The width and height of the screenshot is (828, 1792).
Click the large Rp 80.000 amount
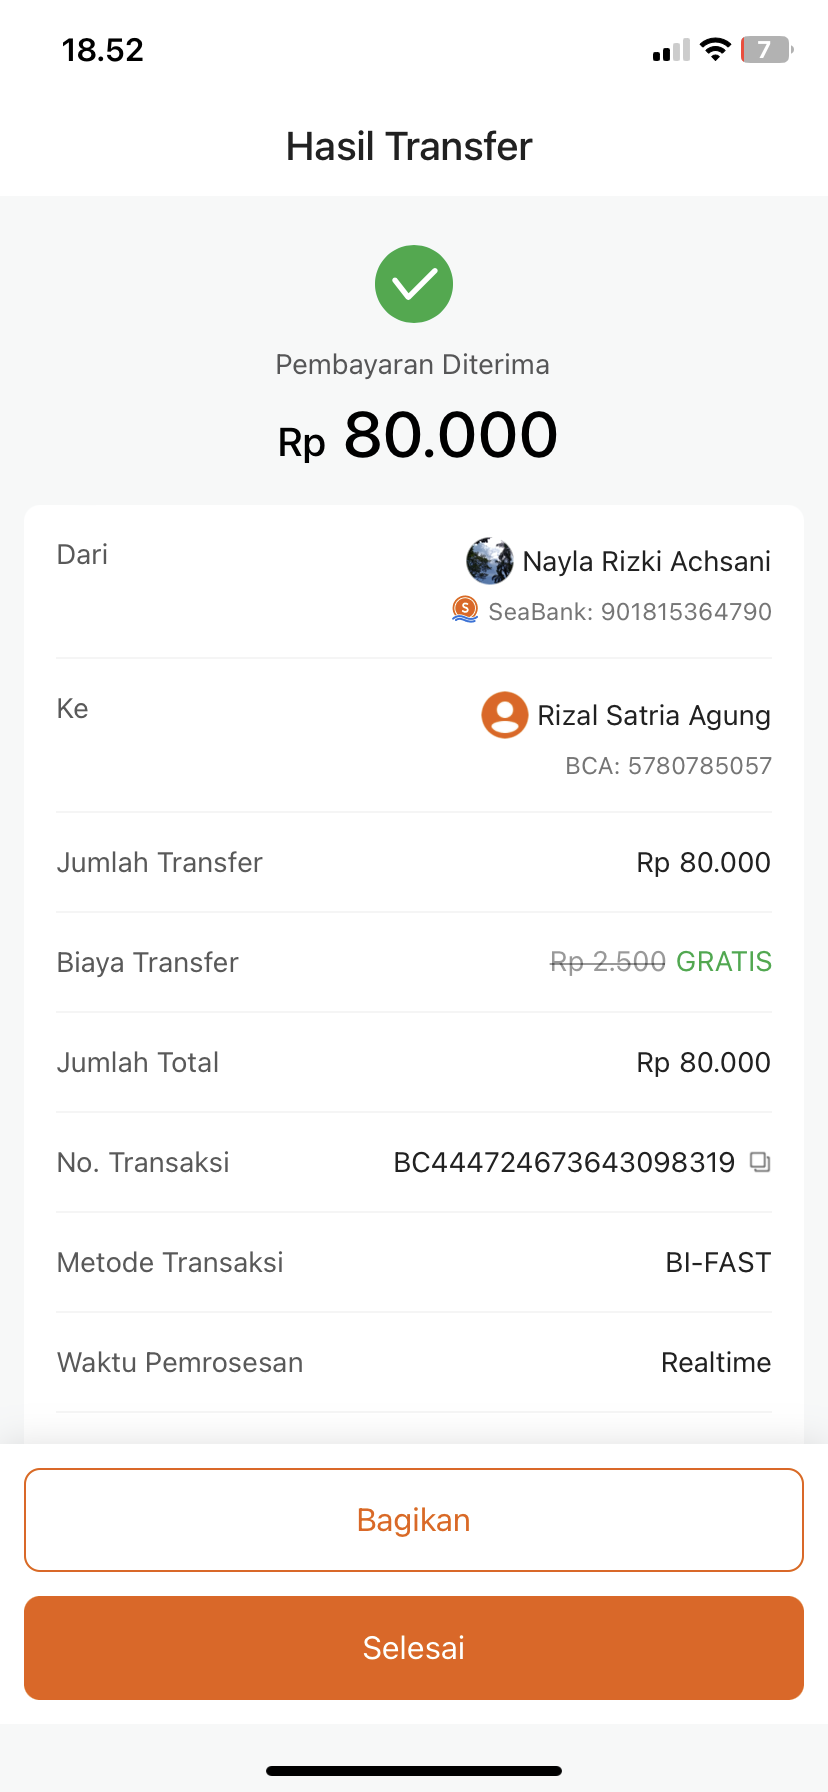pyautogui.click(x=418, y=436)
